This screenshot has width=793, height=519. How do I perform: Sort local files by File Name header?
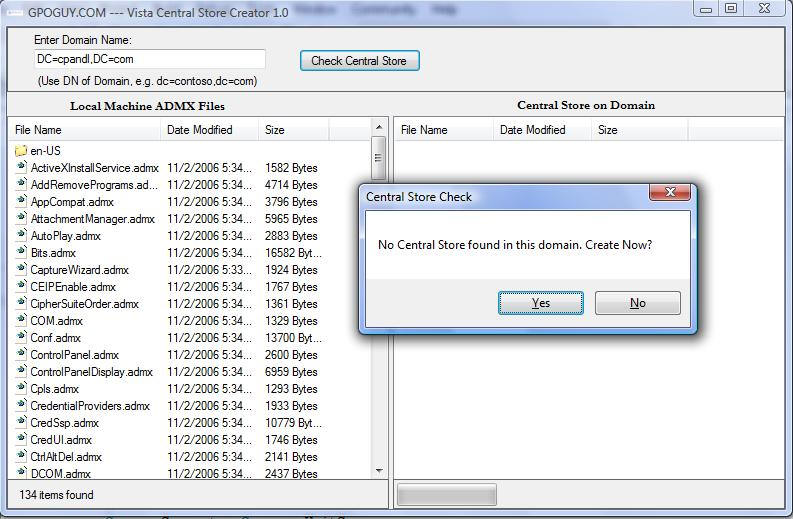(x=84, y=130)
